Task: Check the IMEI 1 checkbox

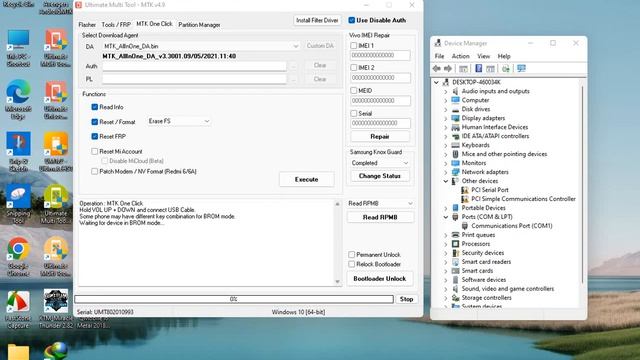Action: click(x=354, y=46)
